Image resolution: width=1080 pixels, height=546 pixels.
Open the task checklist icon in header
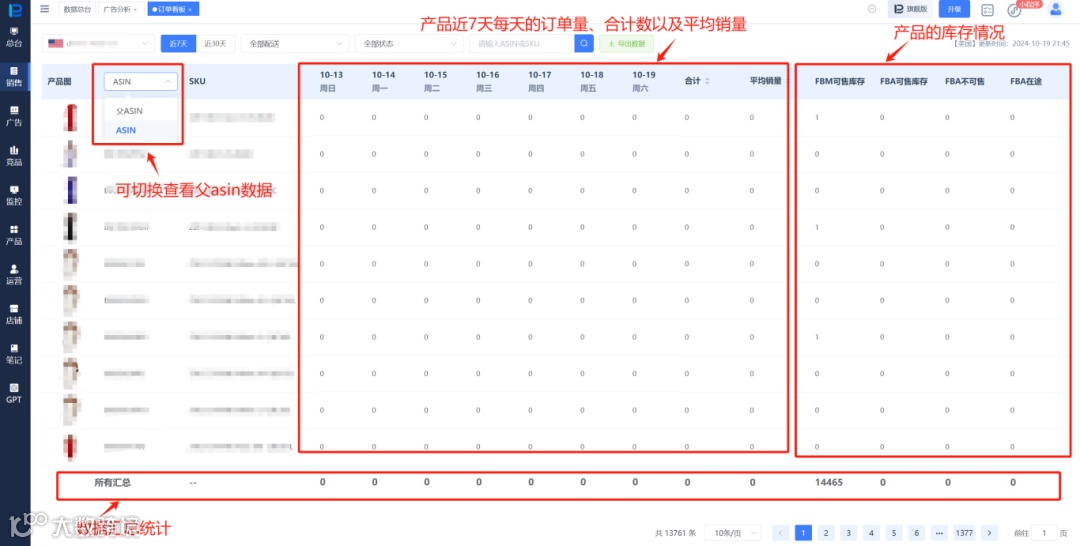click(x=988, y=10)
